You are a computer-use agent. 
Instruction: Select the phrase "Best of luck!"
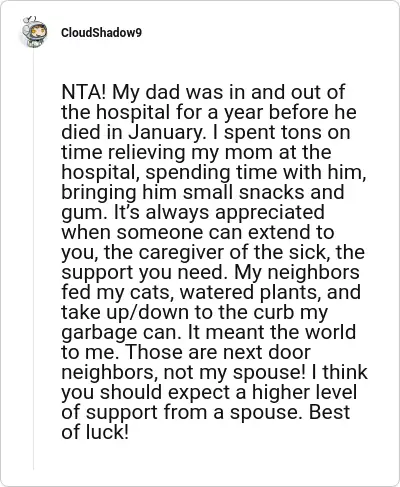[206, 422]
